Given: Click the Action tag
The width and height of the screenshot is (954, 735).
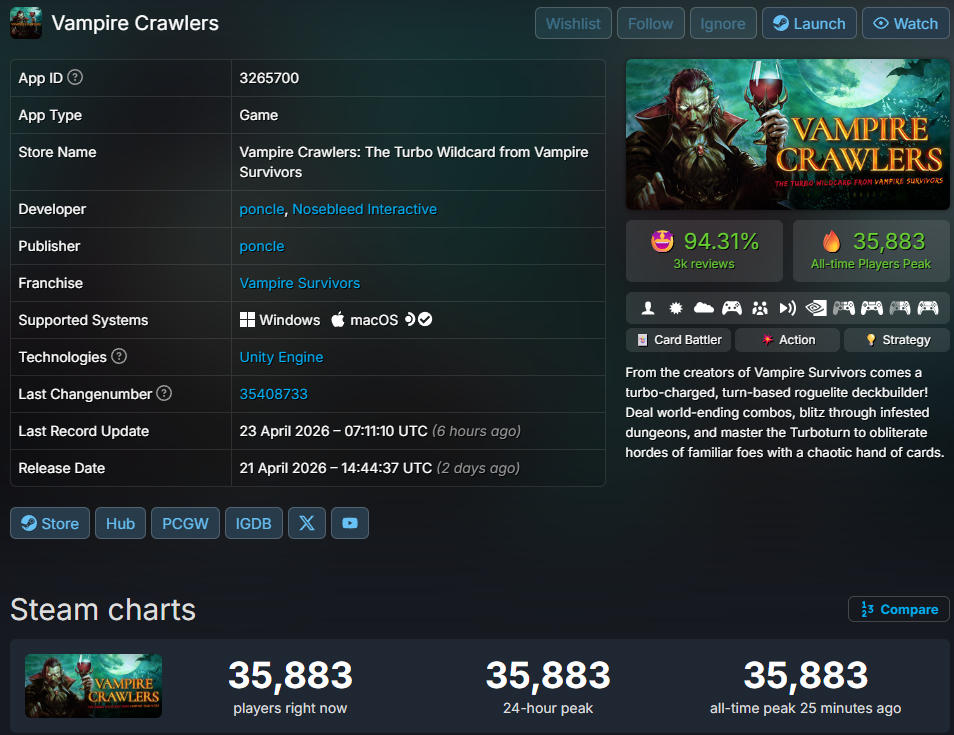Looking at the screenshot, I should (787, 340).
